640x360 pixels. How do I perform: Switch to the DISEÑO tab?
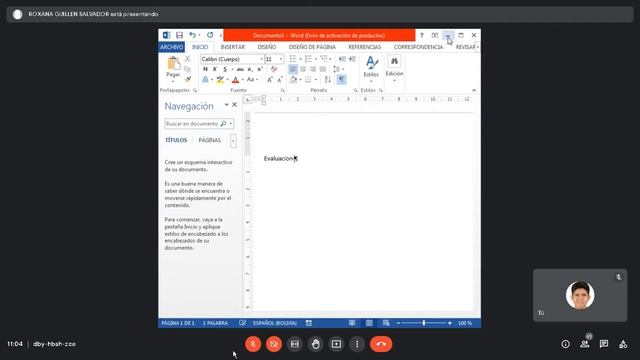point(267,47)
